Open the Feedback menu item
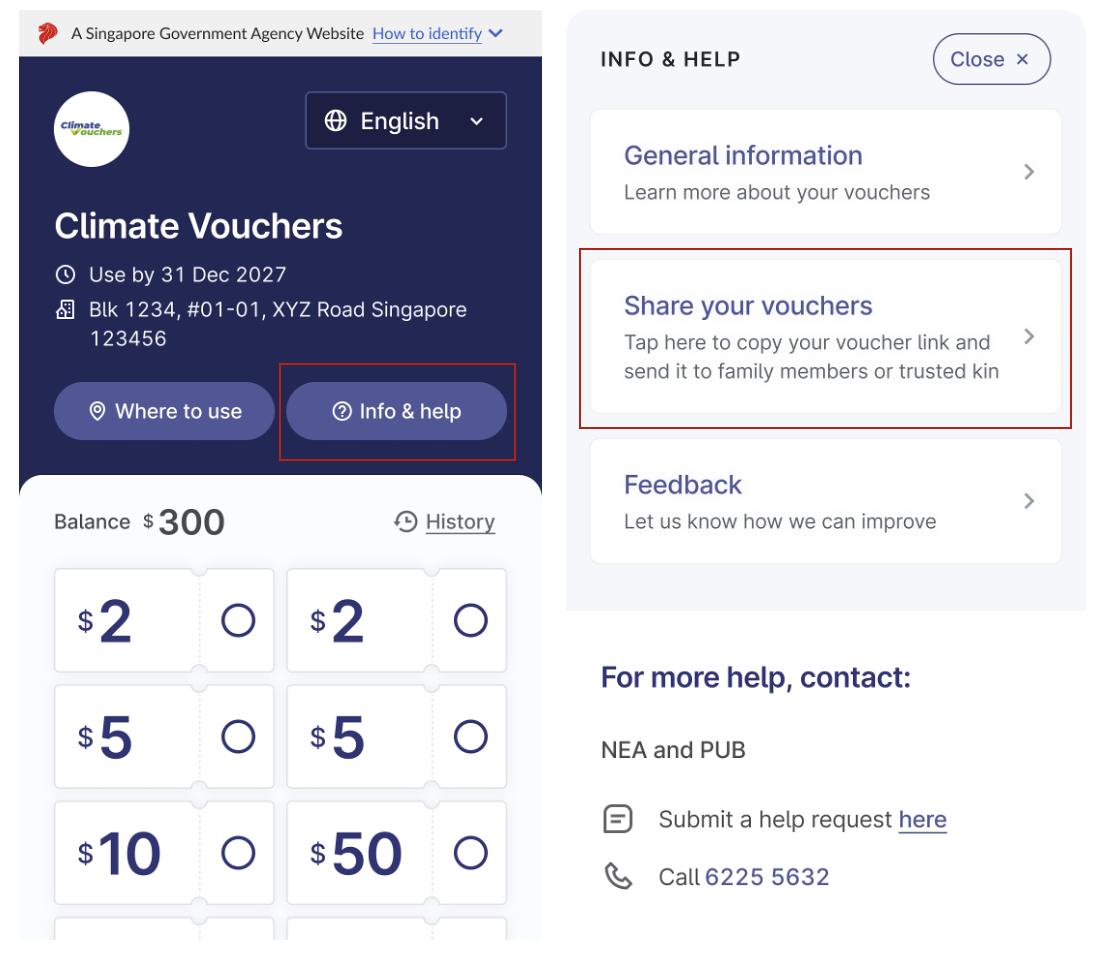Viewport: 1102px width, 958px height. pos(826,501)
